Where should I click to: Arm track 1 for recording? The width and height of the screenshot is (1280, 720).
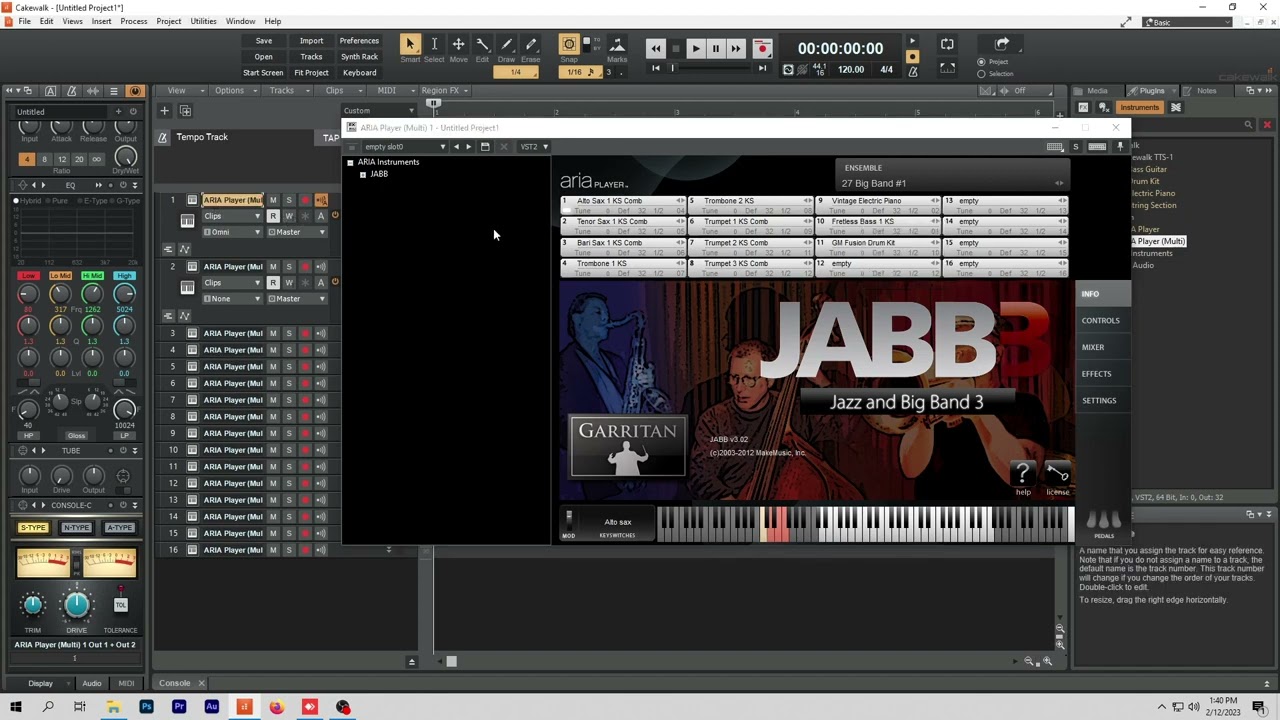305,200
